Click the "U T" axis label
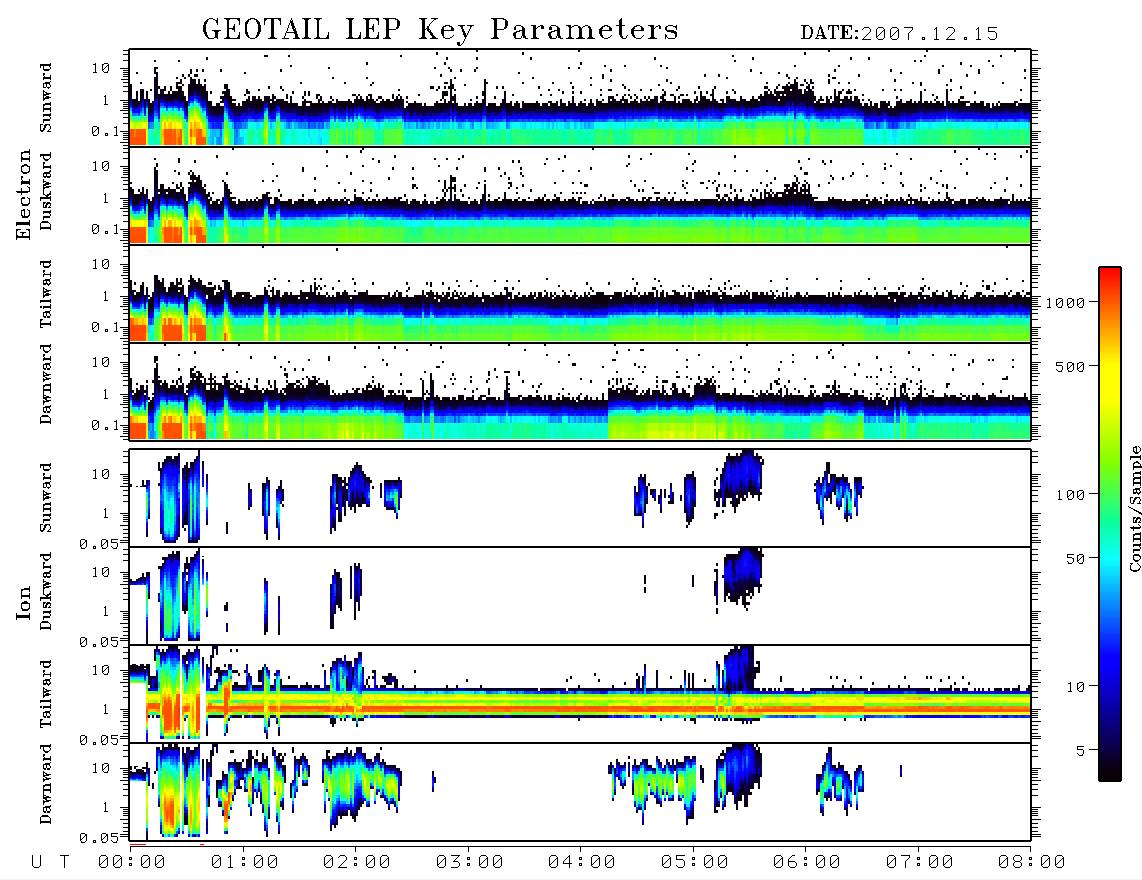The height and width of the screenshot is (880, 1142). pyautogui.click(x=50, y=862)
